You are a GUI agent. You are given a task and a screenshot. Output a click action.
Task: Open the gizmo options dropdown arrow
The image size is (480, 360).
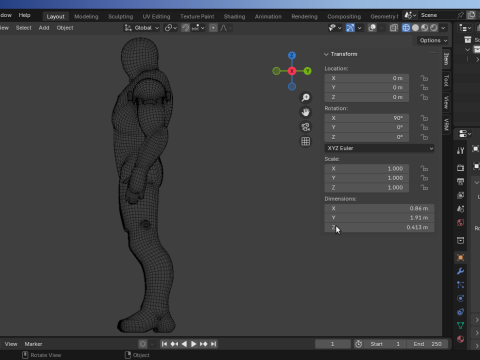point(359,28)
